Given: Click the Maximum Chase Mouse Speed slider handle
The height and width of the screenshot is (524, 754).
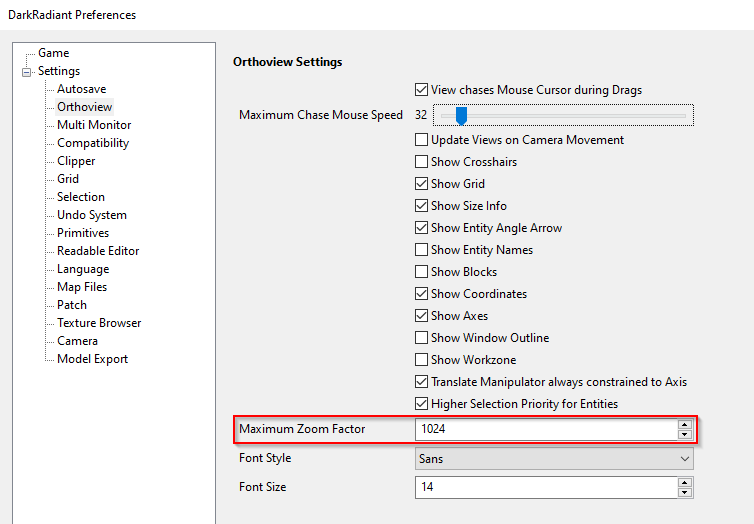Looking at the screenshot, I should pos(461,116).
